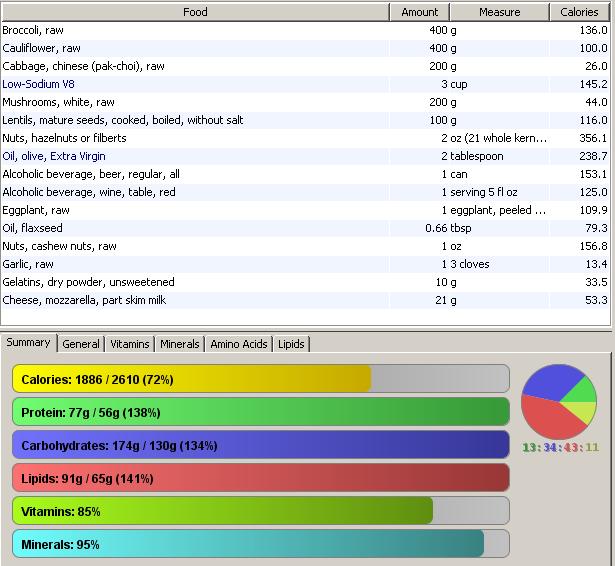Select the Minerals tab
Screen dimensions: 615x566
pos(180,344)
